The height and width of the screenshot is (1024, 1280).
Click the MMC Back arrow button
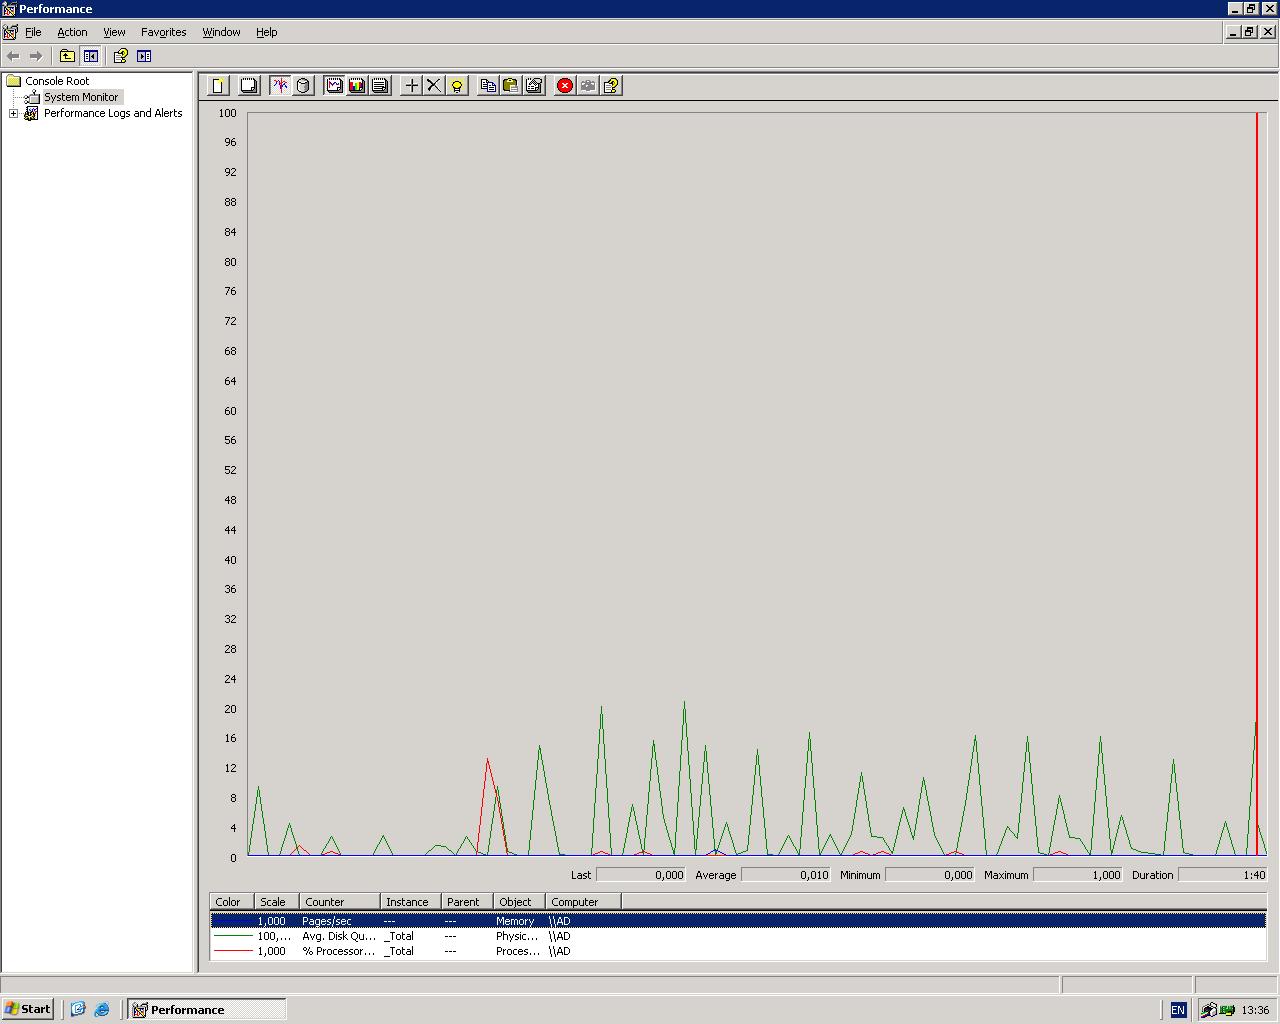[13, 56]
